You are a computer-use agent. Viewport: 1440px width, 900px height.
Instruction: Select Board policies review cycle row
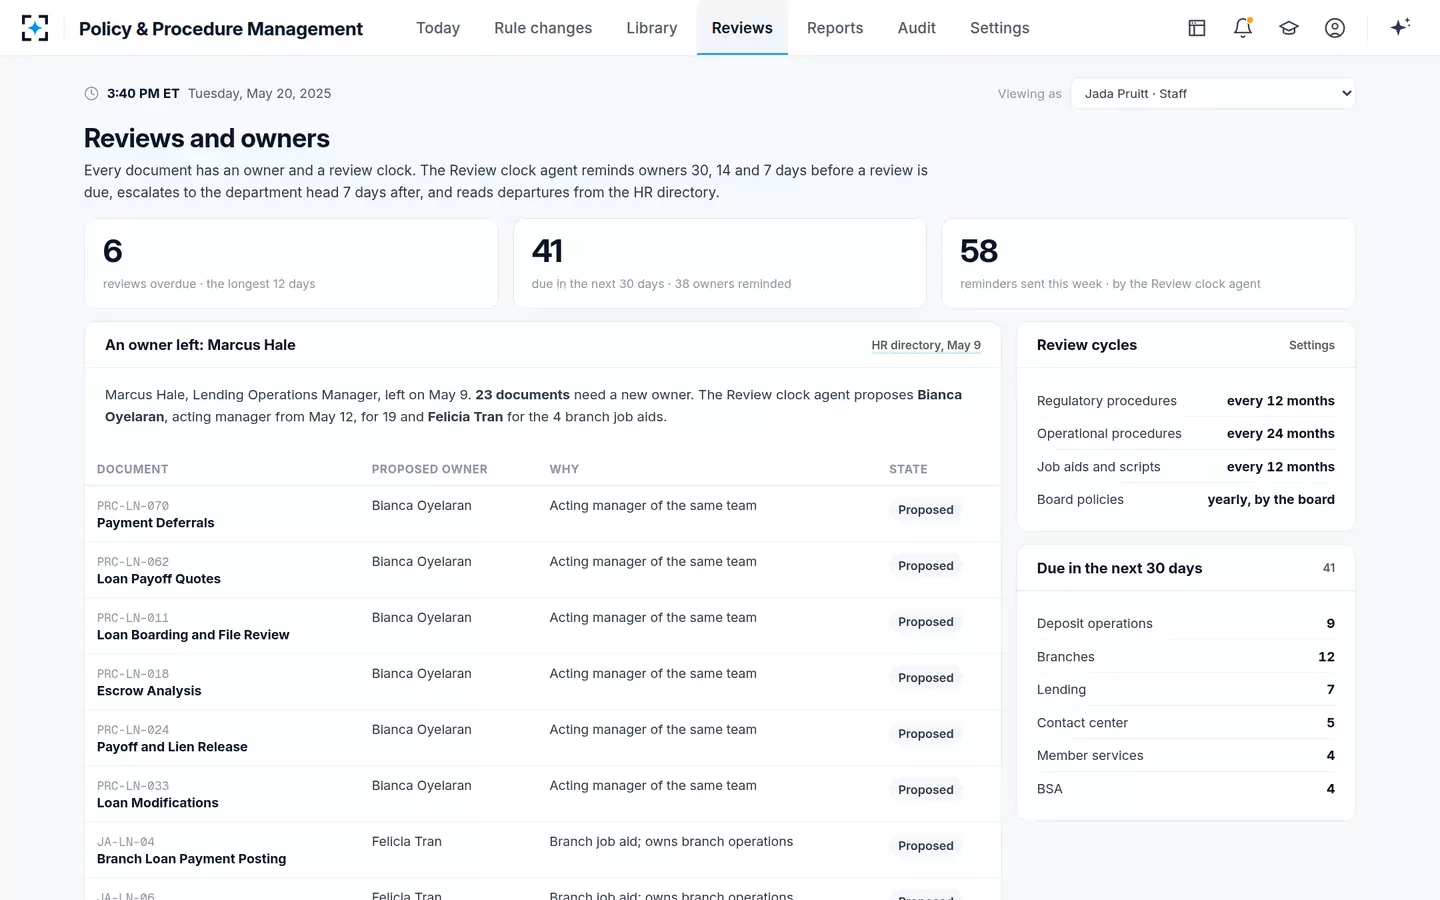(x=1186, y=500)
